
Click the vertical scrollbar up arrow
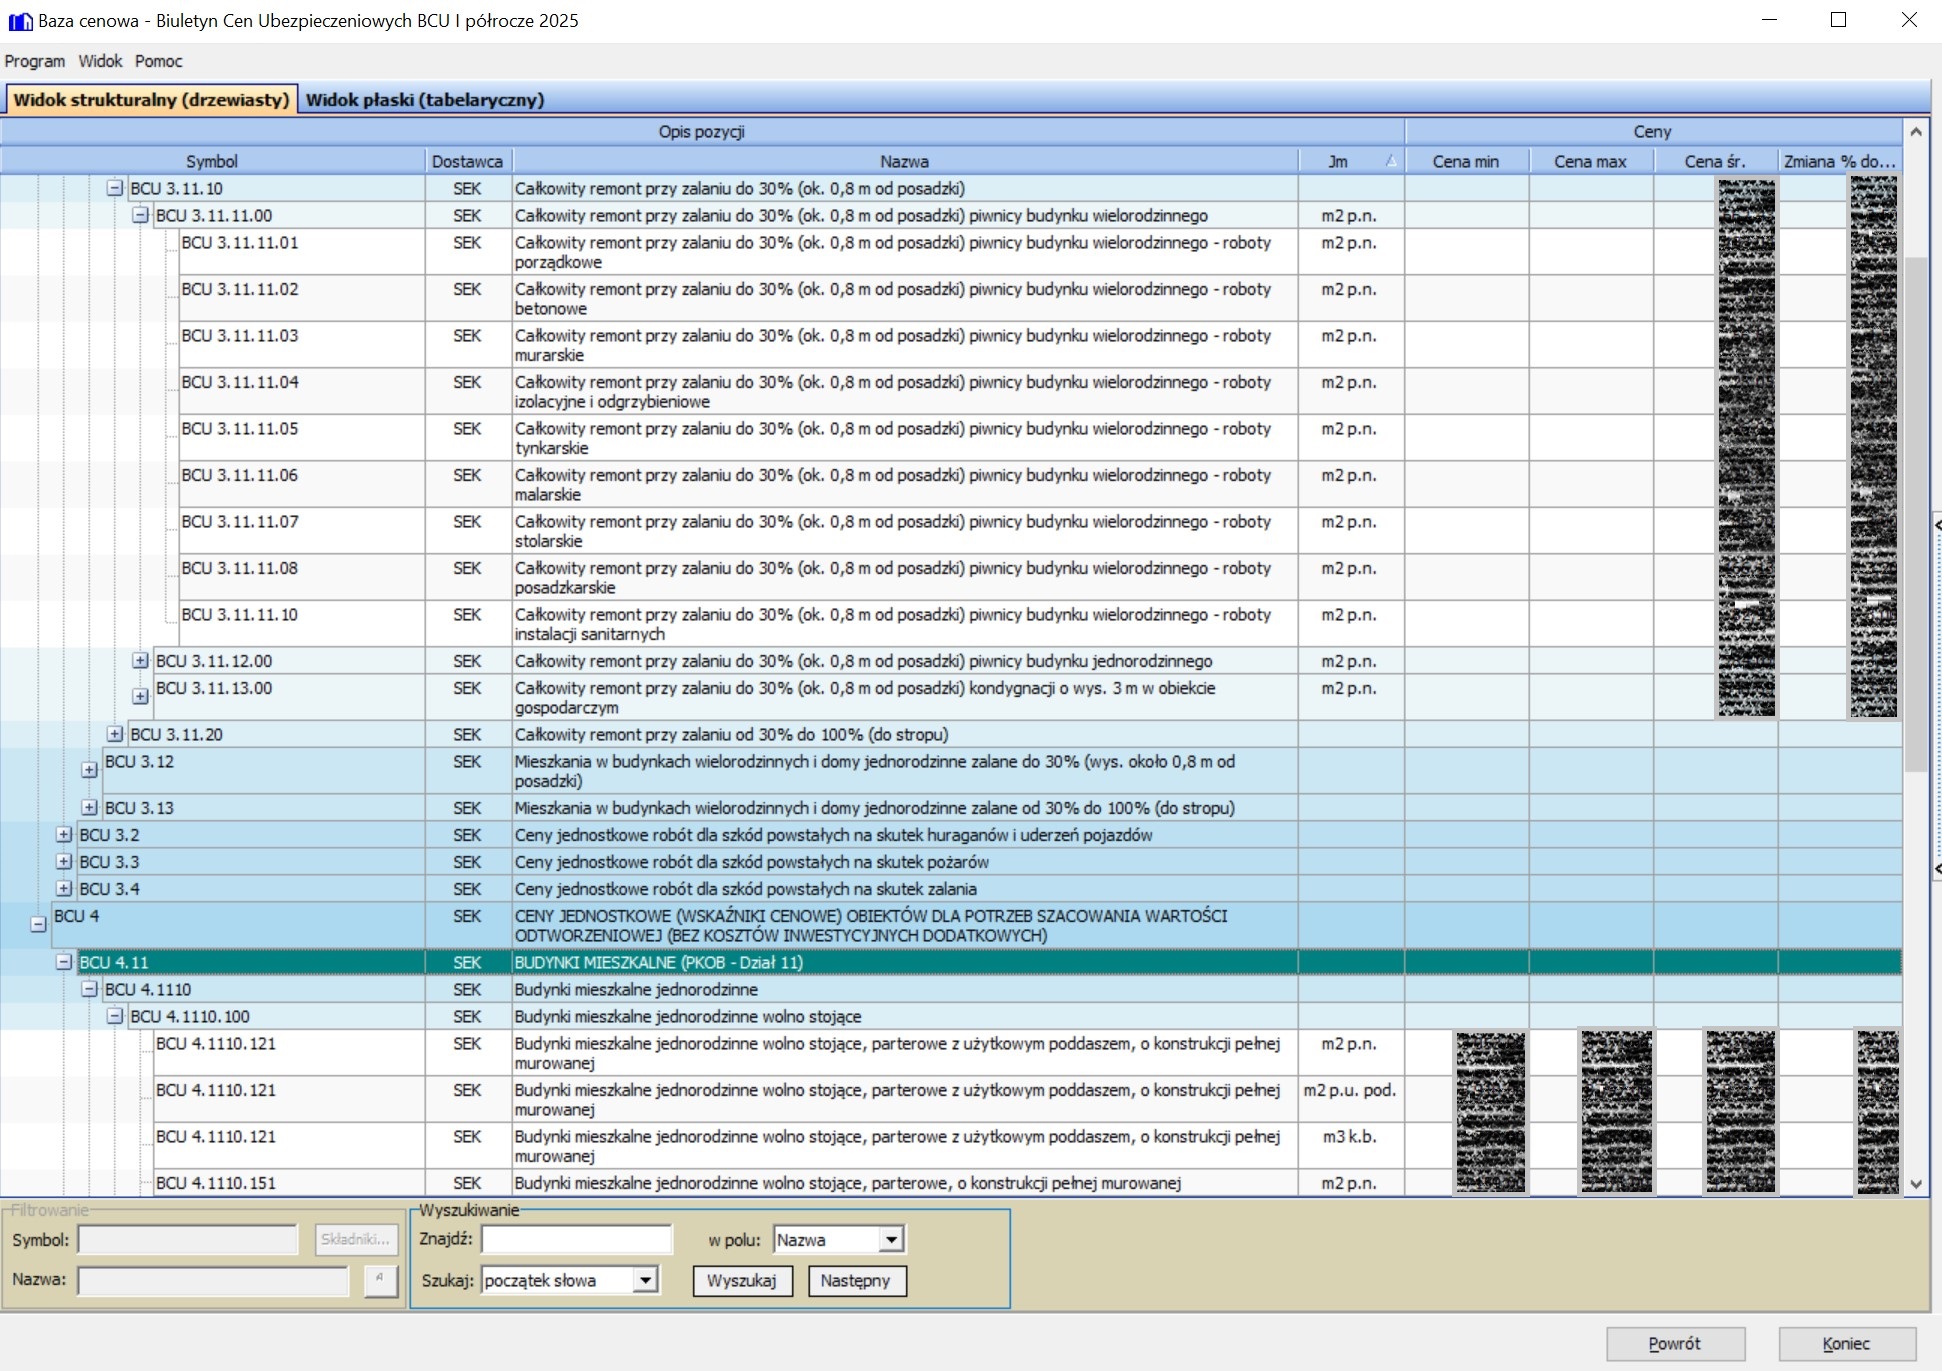pos(1915,132)
